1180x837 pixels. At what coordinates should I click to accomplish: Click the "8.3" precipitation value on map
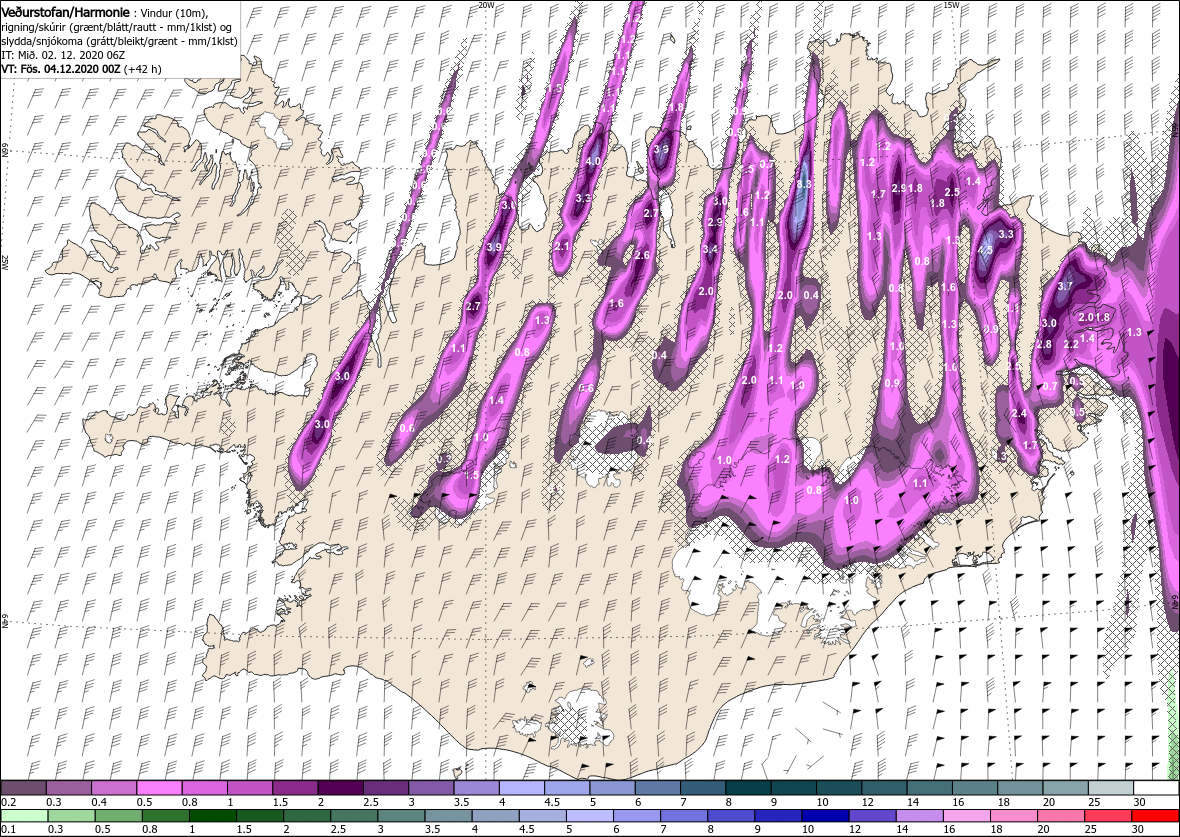pyautogui.click(x=804, y=183)
